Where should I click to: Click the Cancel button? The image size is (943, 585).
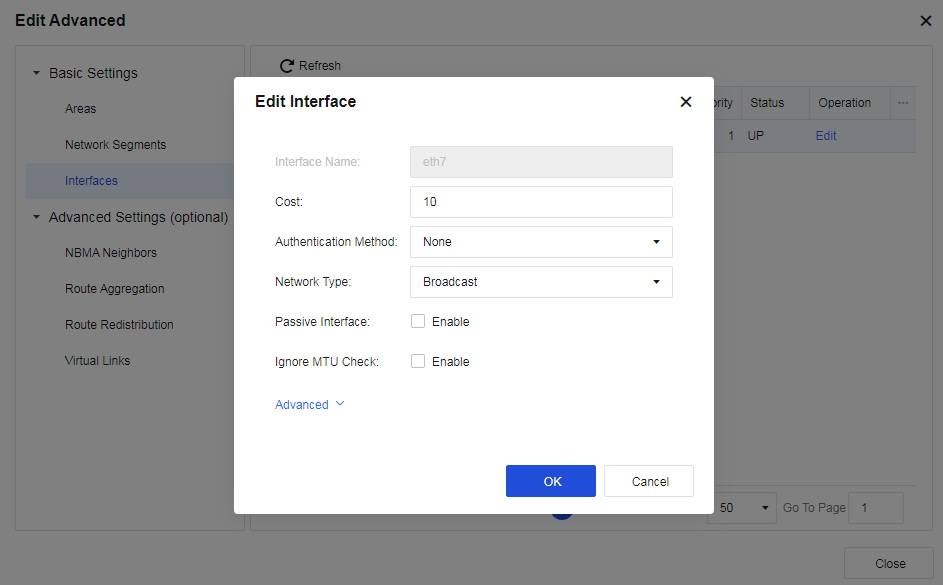tap(649, 481)
